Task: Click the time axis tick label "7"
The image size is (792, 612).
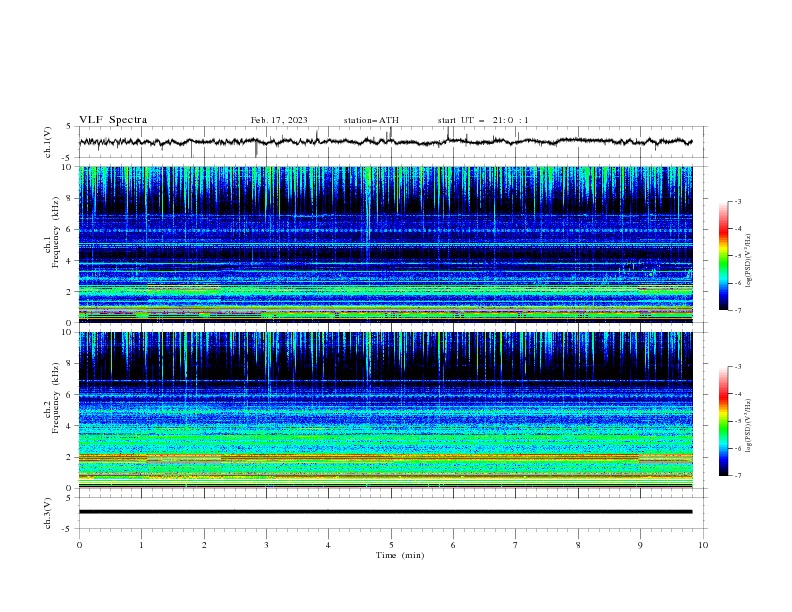Action: click(x=516, y=545)
